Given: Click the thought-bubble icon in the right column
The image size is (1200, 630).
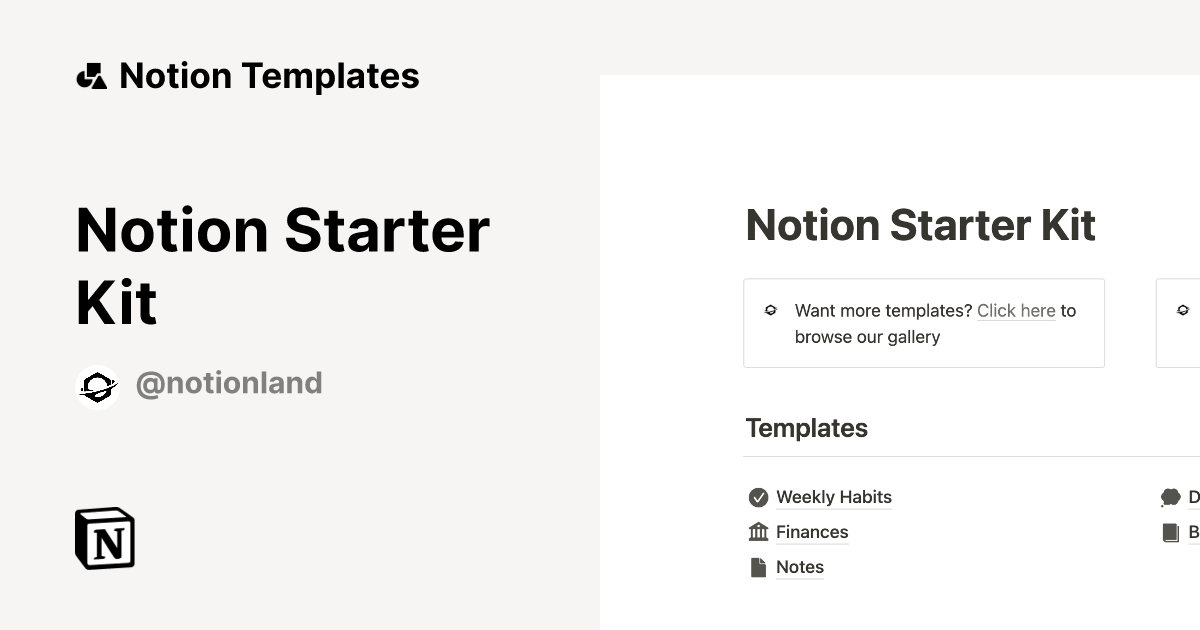Looking at the screenshot, I should 1172,496.
